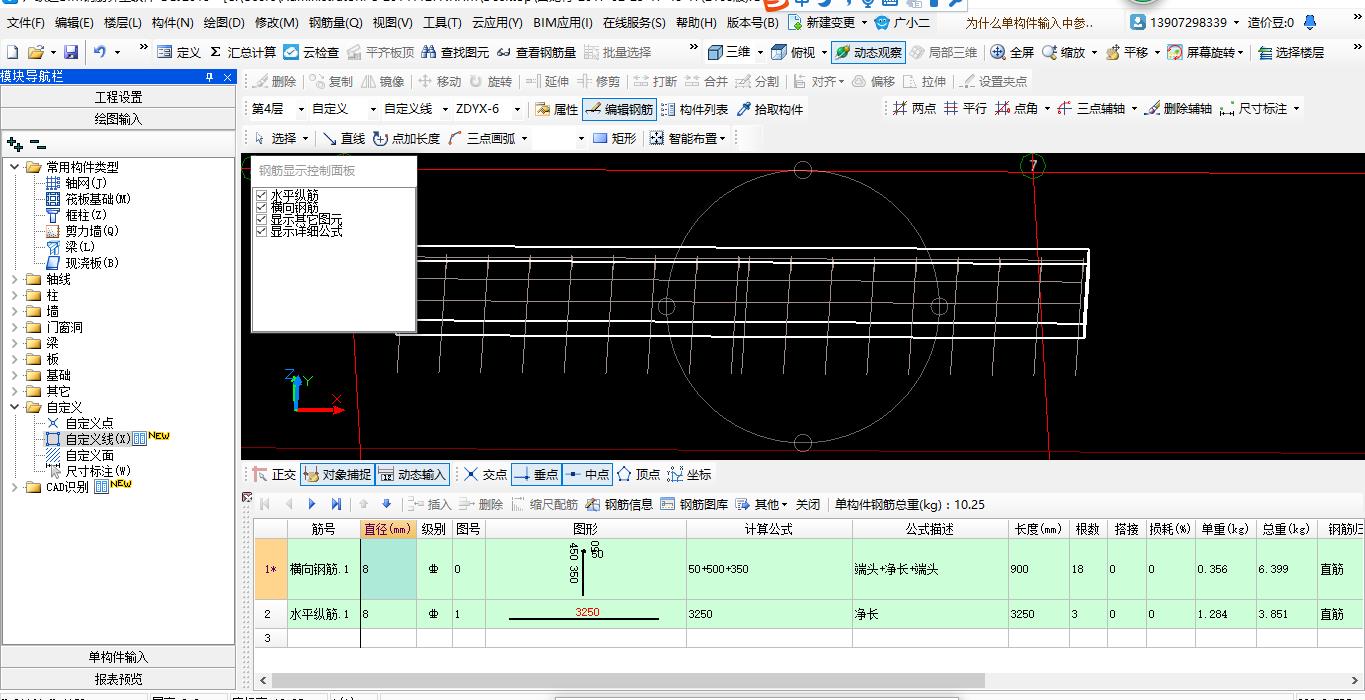Viewport: 1365px width, 700px height.
Task: Click the 3250 calculation formula cell
Action: (x=768, y=613)
